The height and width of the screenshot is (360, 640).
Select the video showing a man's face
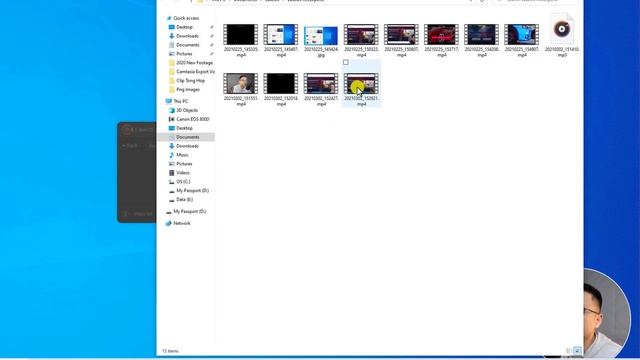240,89
